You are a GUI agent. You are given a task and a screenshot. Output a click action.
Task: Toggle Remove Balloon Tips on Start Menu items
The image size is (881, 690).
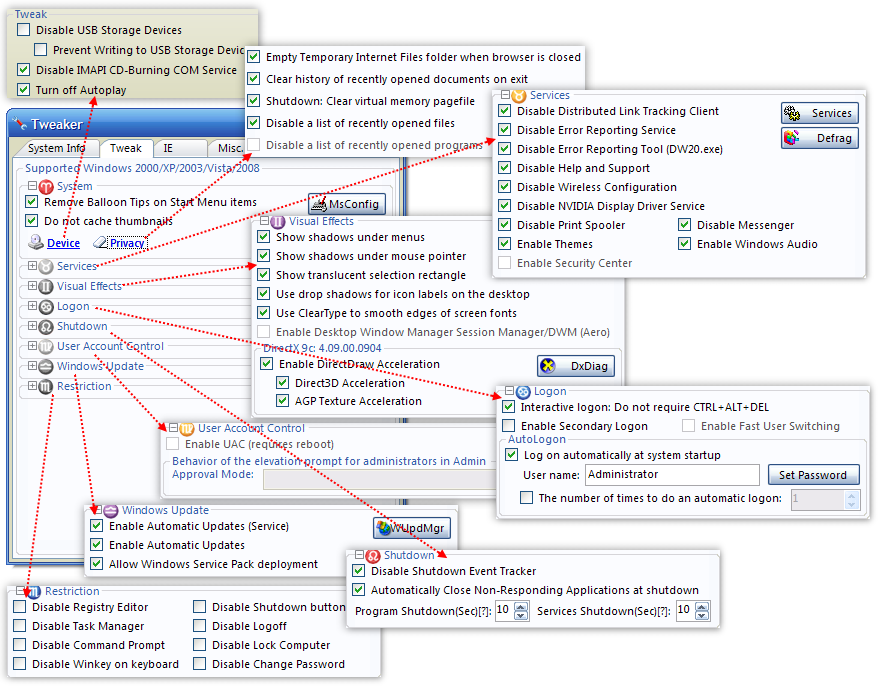point(31,202)
